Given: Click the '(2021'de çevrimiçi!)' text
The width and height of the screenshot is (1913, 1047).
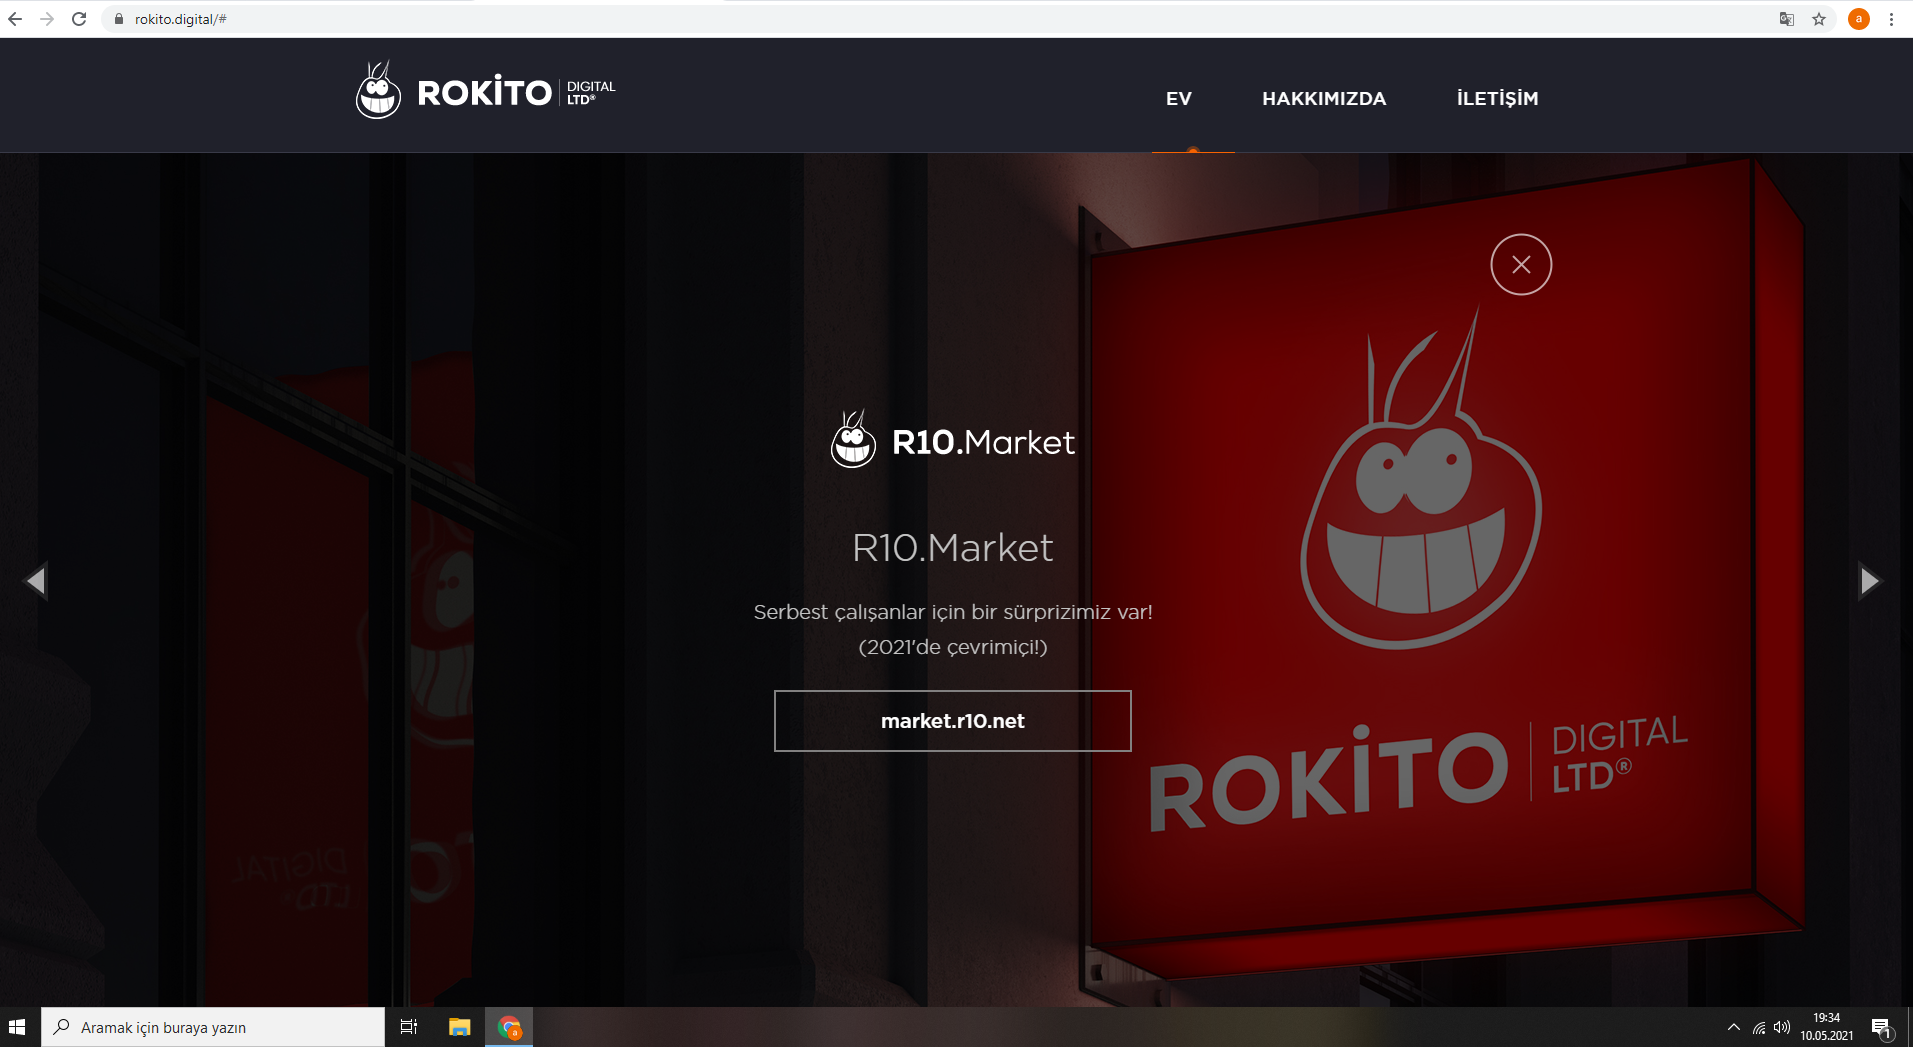Looking at the screenshot, I should pyautogui.click(x=953, y=647).
